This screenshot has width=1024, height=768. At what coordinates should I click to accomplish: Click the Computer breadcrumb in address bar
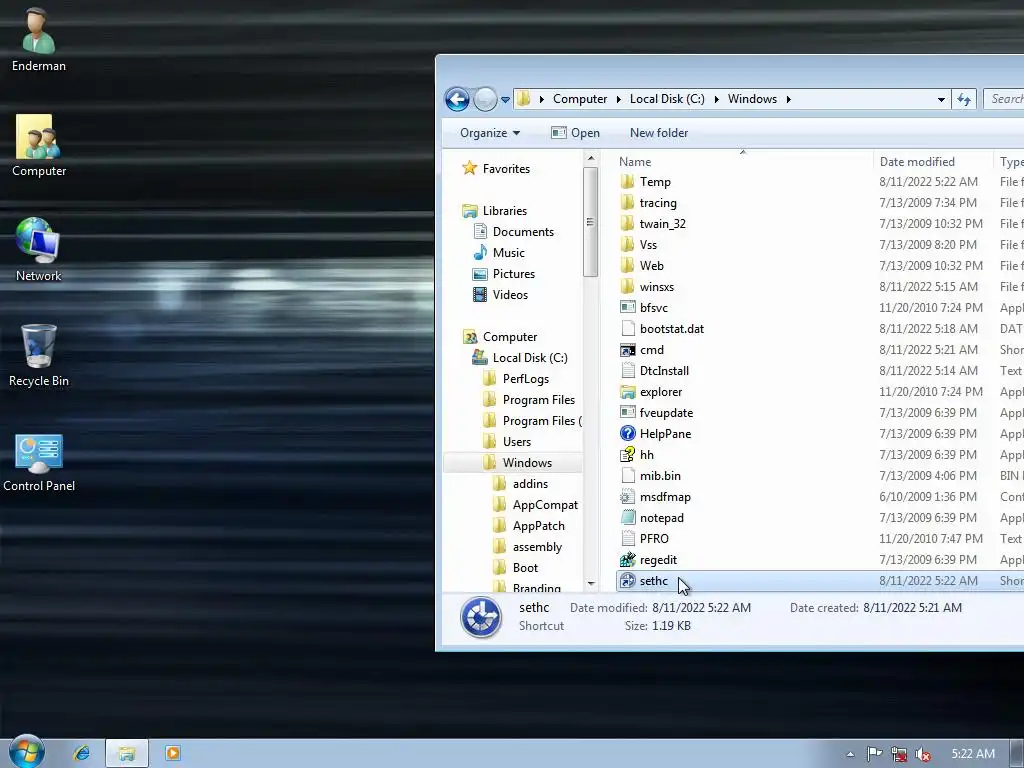[x=580, y=99]
